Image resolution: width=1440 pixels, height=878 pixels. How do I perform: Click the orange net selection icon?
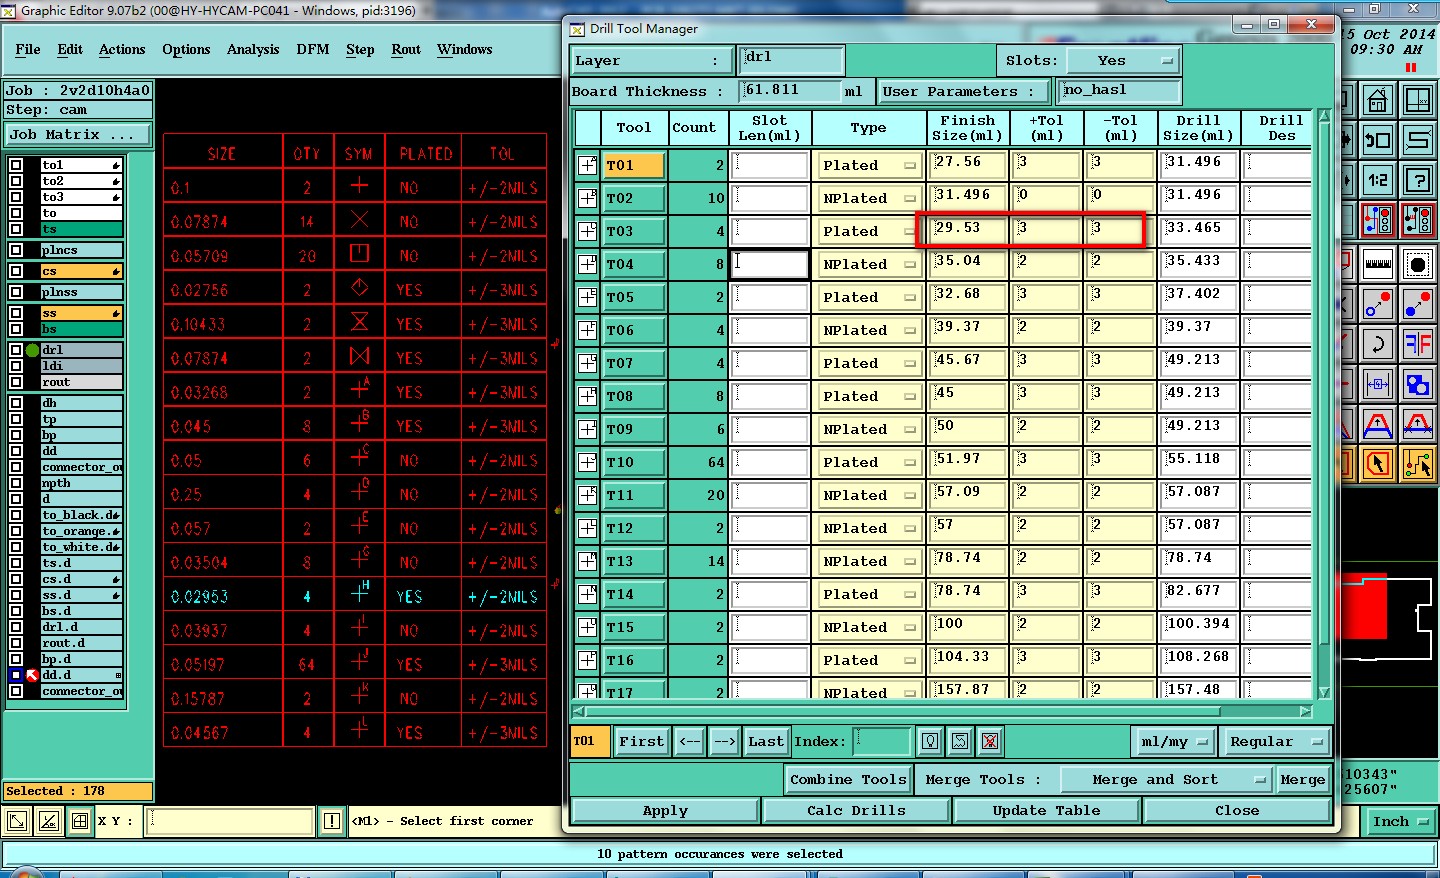pos(1418,464)
